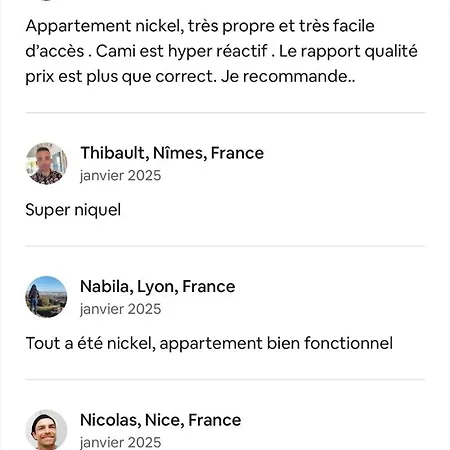Click the 'Super niquel' review text
Screen dimensions: 450x450
click(73, 210)
